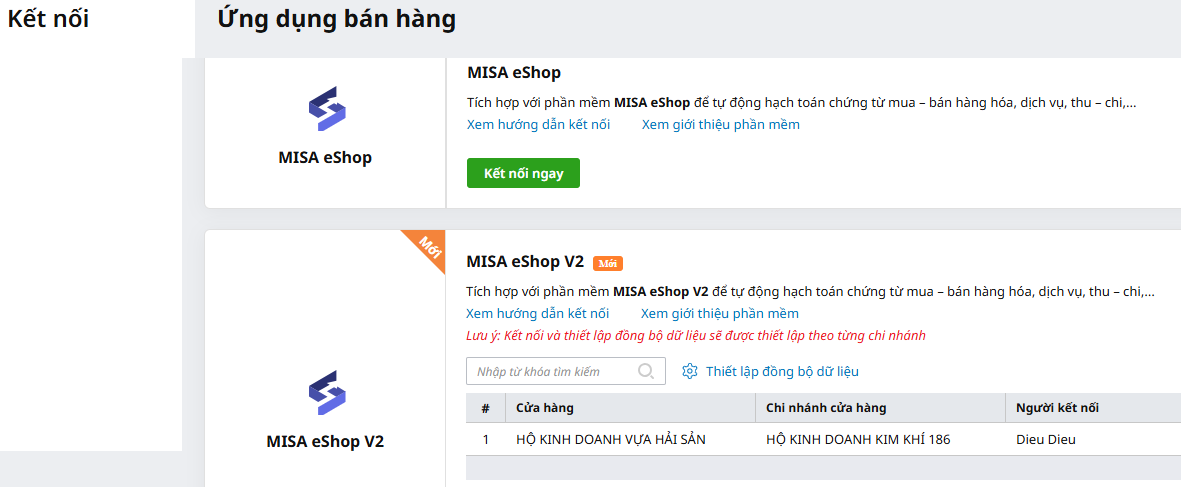Open Xem giới thiệu phần mềm for MISA eShop V2
The image size is (1181, 487).
[x=720, y=313]
